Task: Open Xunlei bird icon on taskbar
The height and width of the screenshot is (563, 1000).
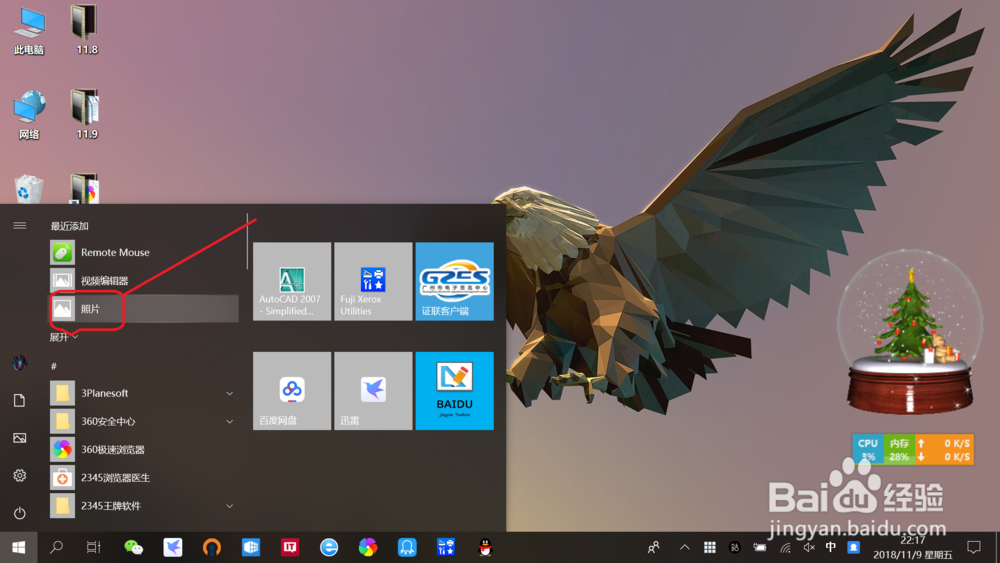Action: [x=173, y=547]
